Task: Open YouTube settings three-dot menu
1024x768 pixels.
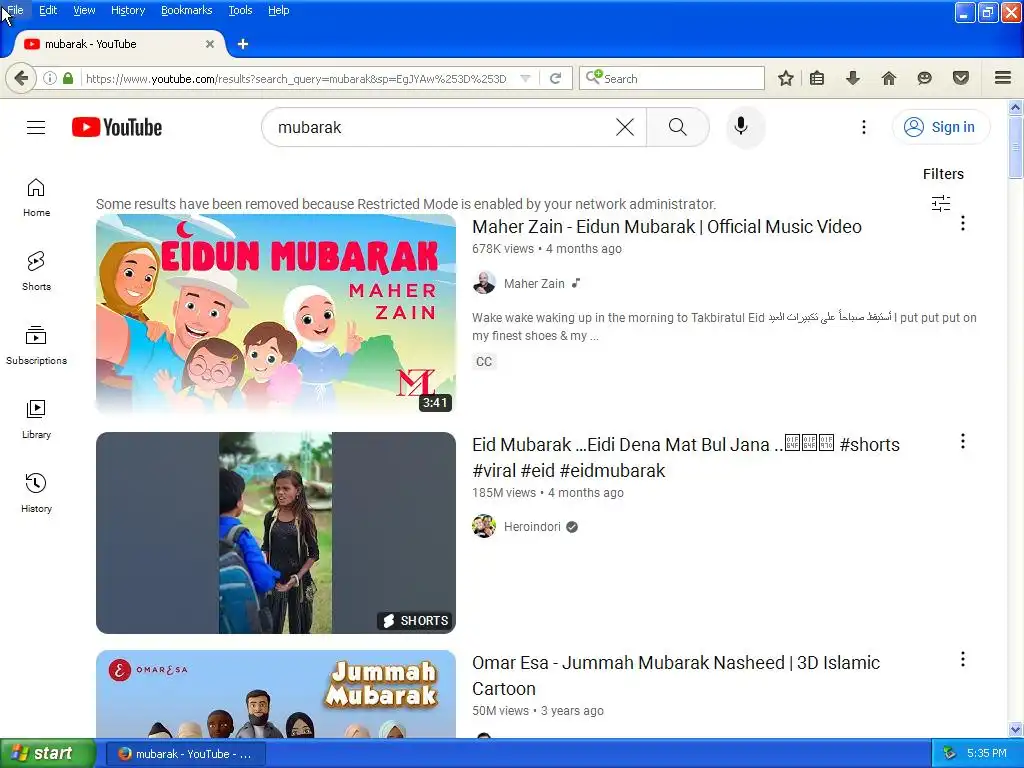Action: coord(863,127)
